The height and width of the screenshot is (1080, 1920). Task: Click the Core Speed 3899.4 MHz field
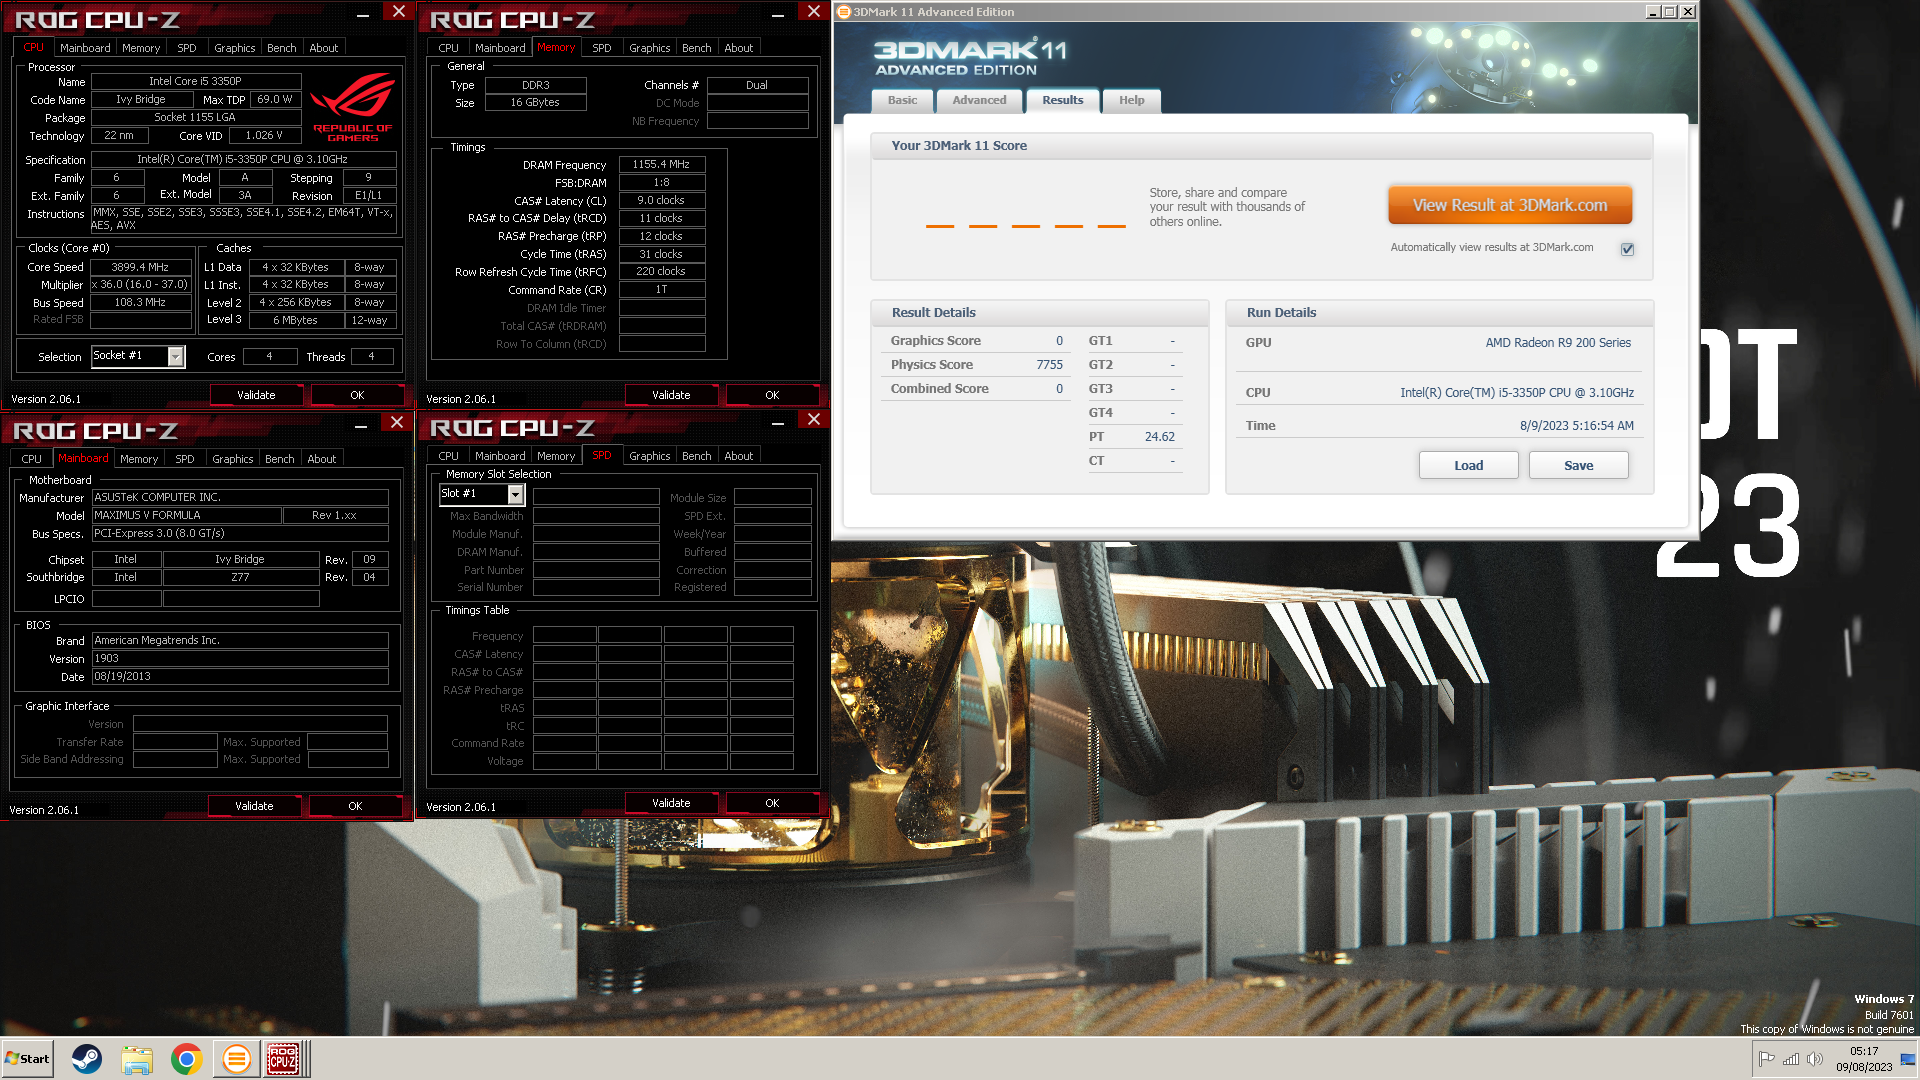click(x=140, y=267)
